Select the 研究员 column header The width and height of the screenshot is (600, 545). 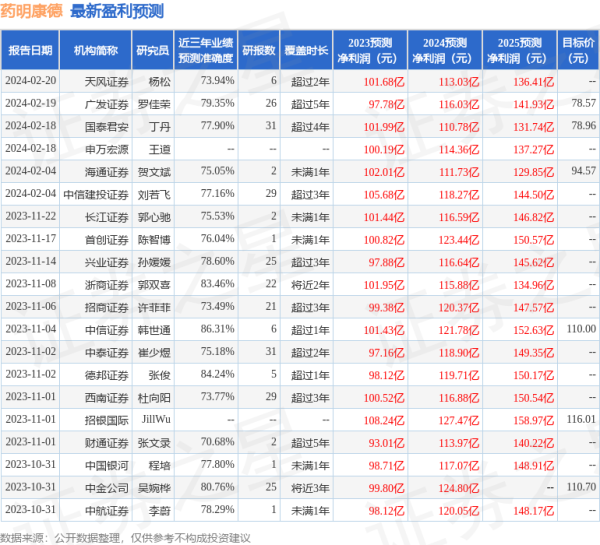(153, 50)
